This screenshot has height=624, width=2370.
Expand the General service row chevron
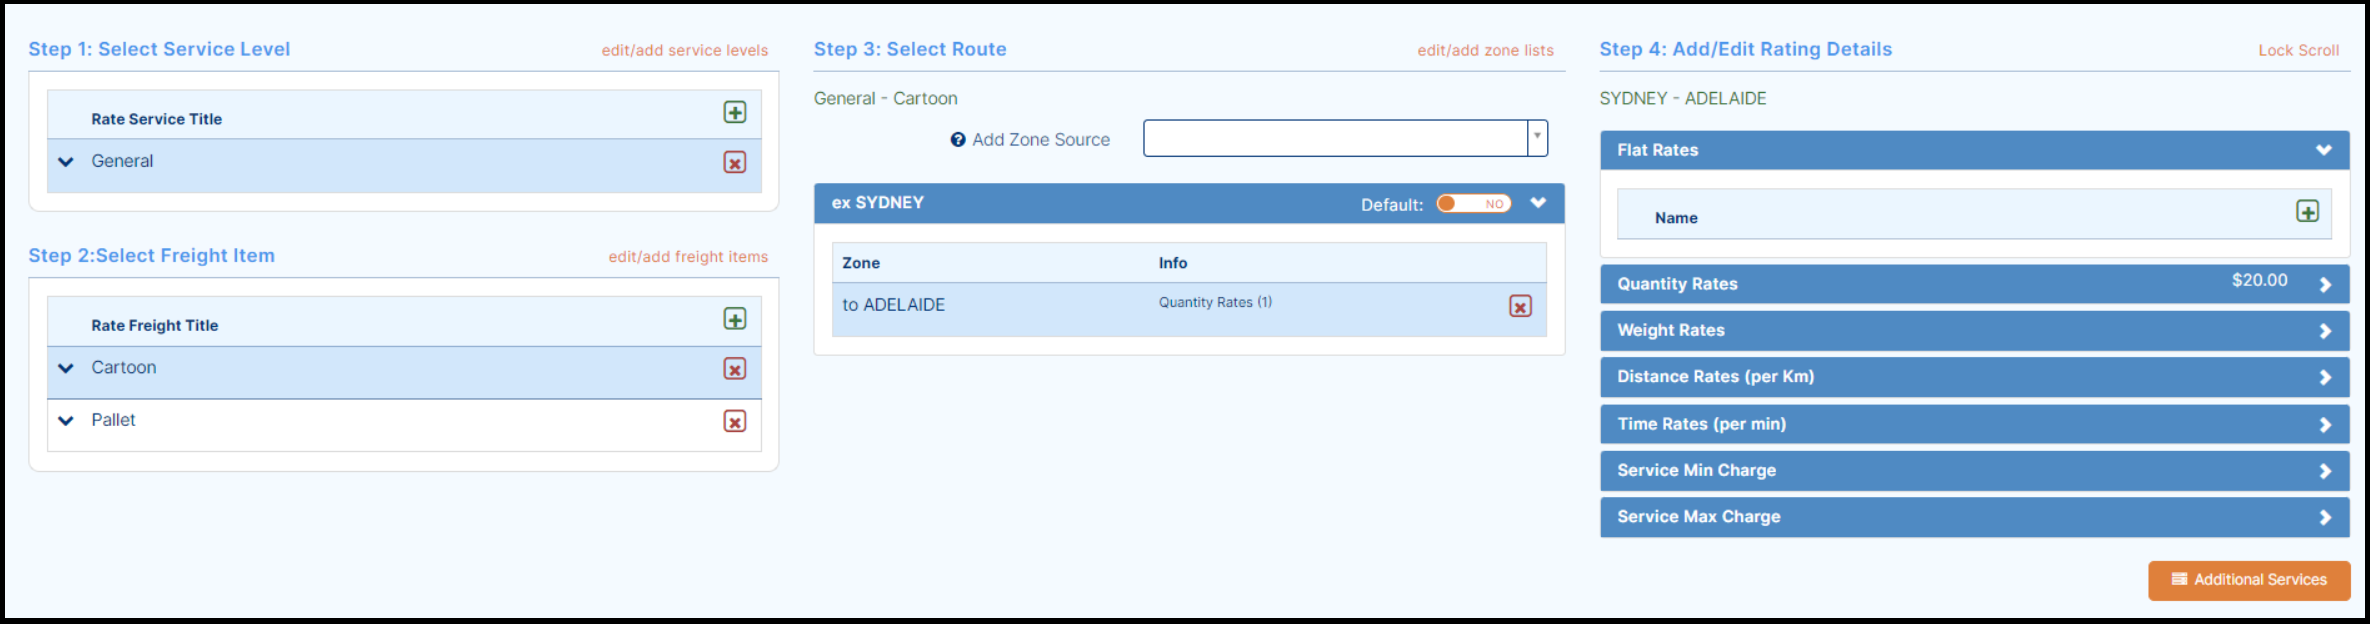click(66, 161)
